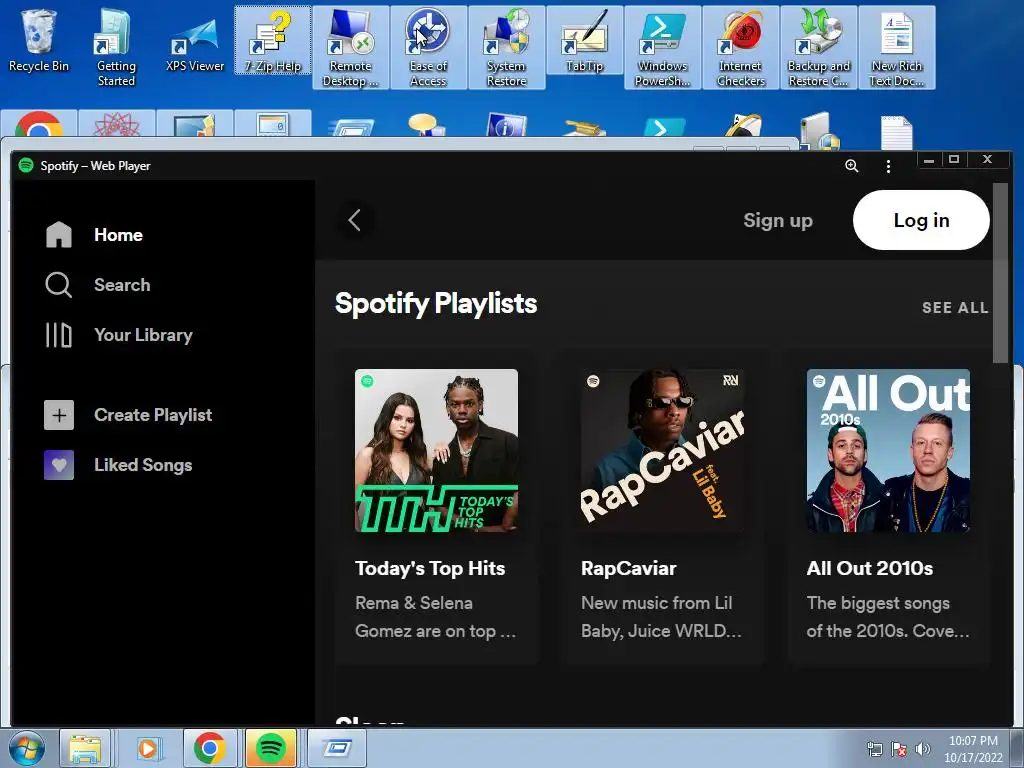Click the Search magnifier icon in the sidebar
Viewport: 1024px width, 768px height.
(x=59, y=285)
